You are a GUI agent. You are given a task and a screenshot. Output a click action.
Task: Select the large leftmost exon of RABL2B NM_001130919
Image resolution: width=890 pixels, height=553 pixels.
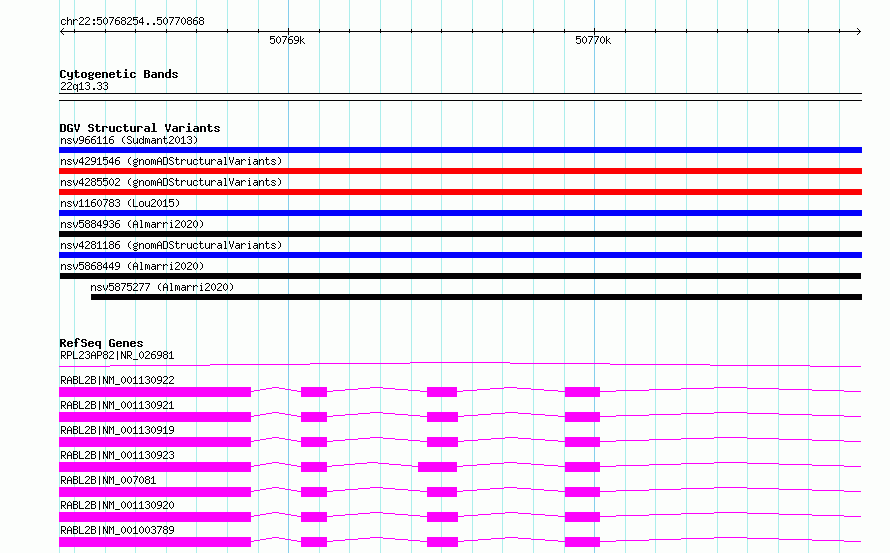[x=155, y=442]
